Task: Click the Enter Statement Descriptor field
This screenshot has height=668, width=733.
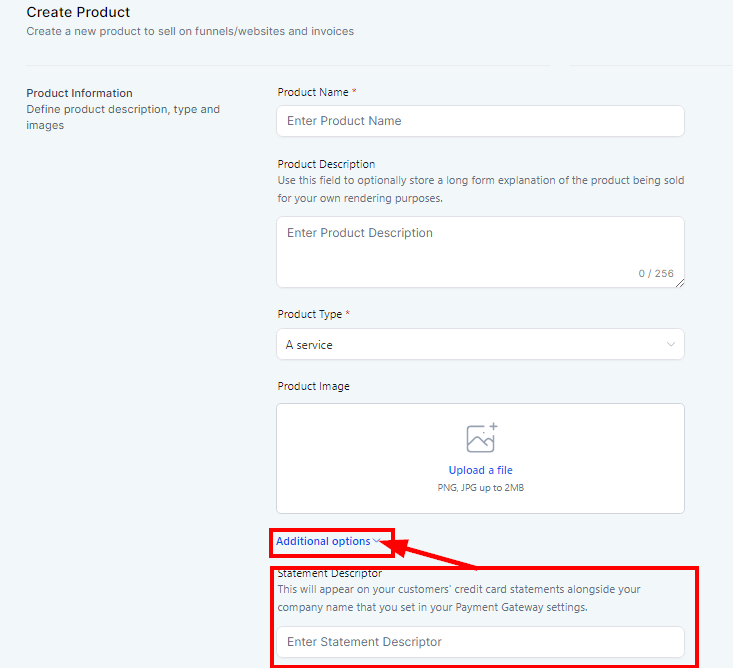Action: (480, 641)
